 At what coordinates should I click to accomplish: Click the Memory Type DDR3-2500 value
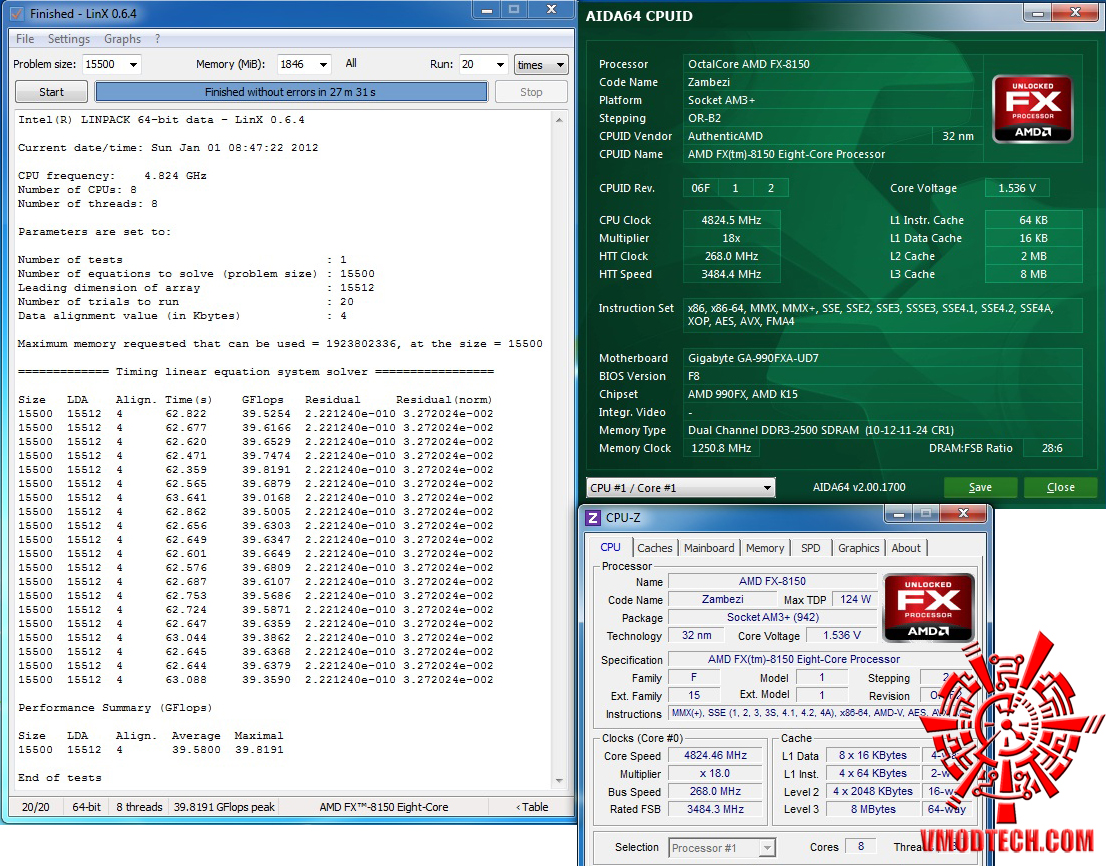882,430
